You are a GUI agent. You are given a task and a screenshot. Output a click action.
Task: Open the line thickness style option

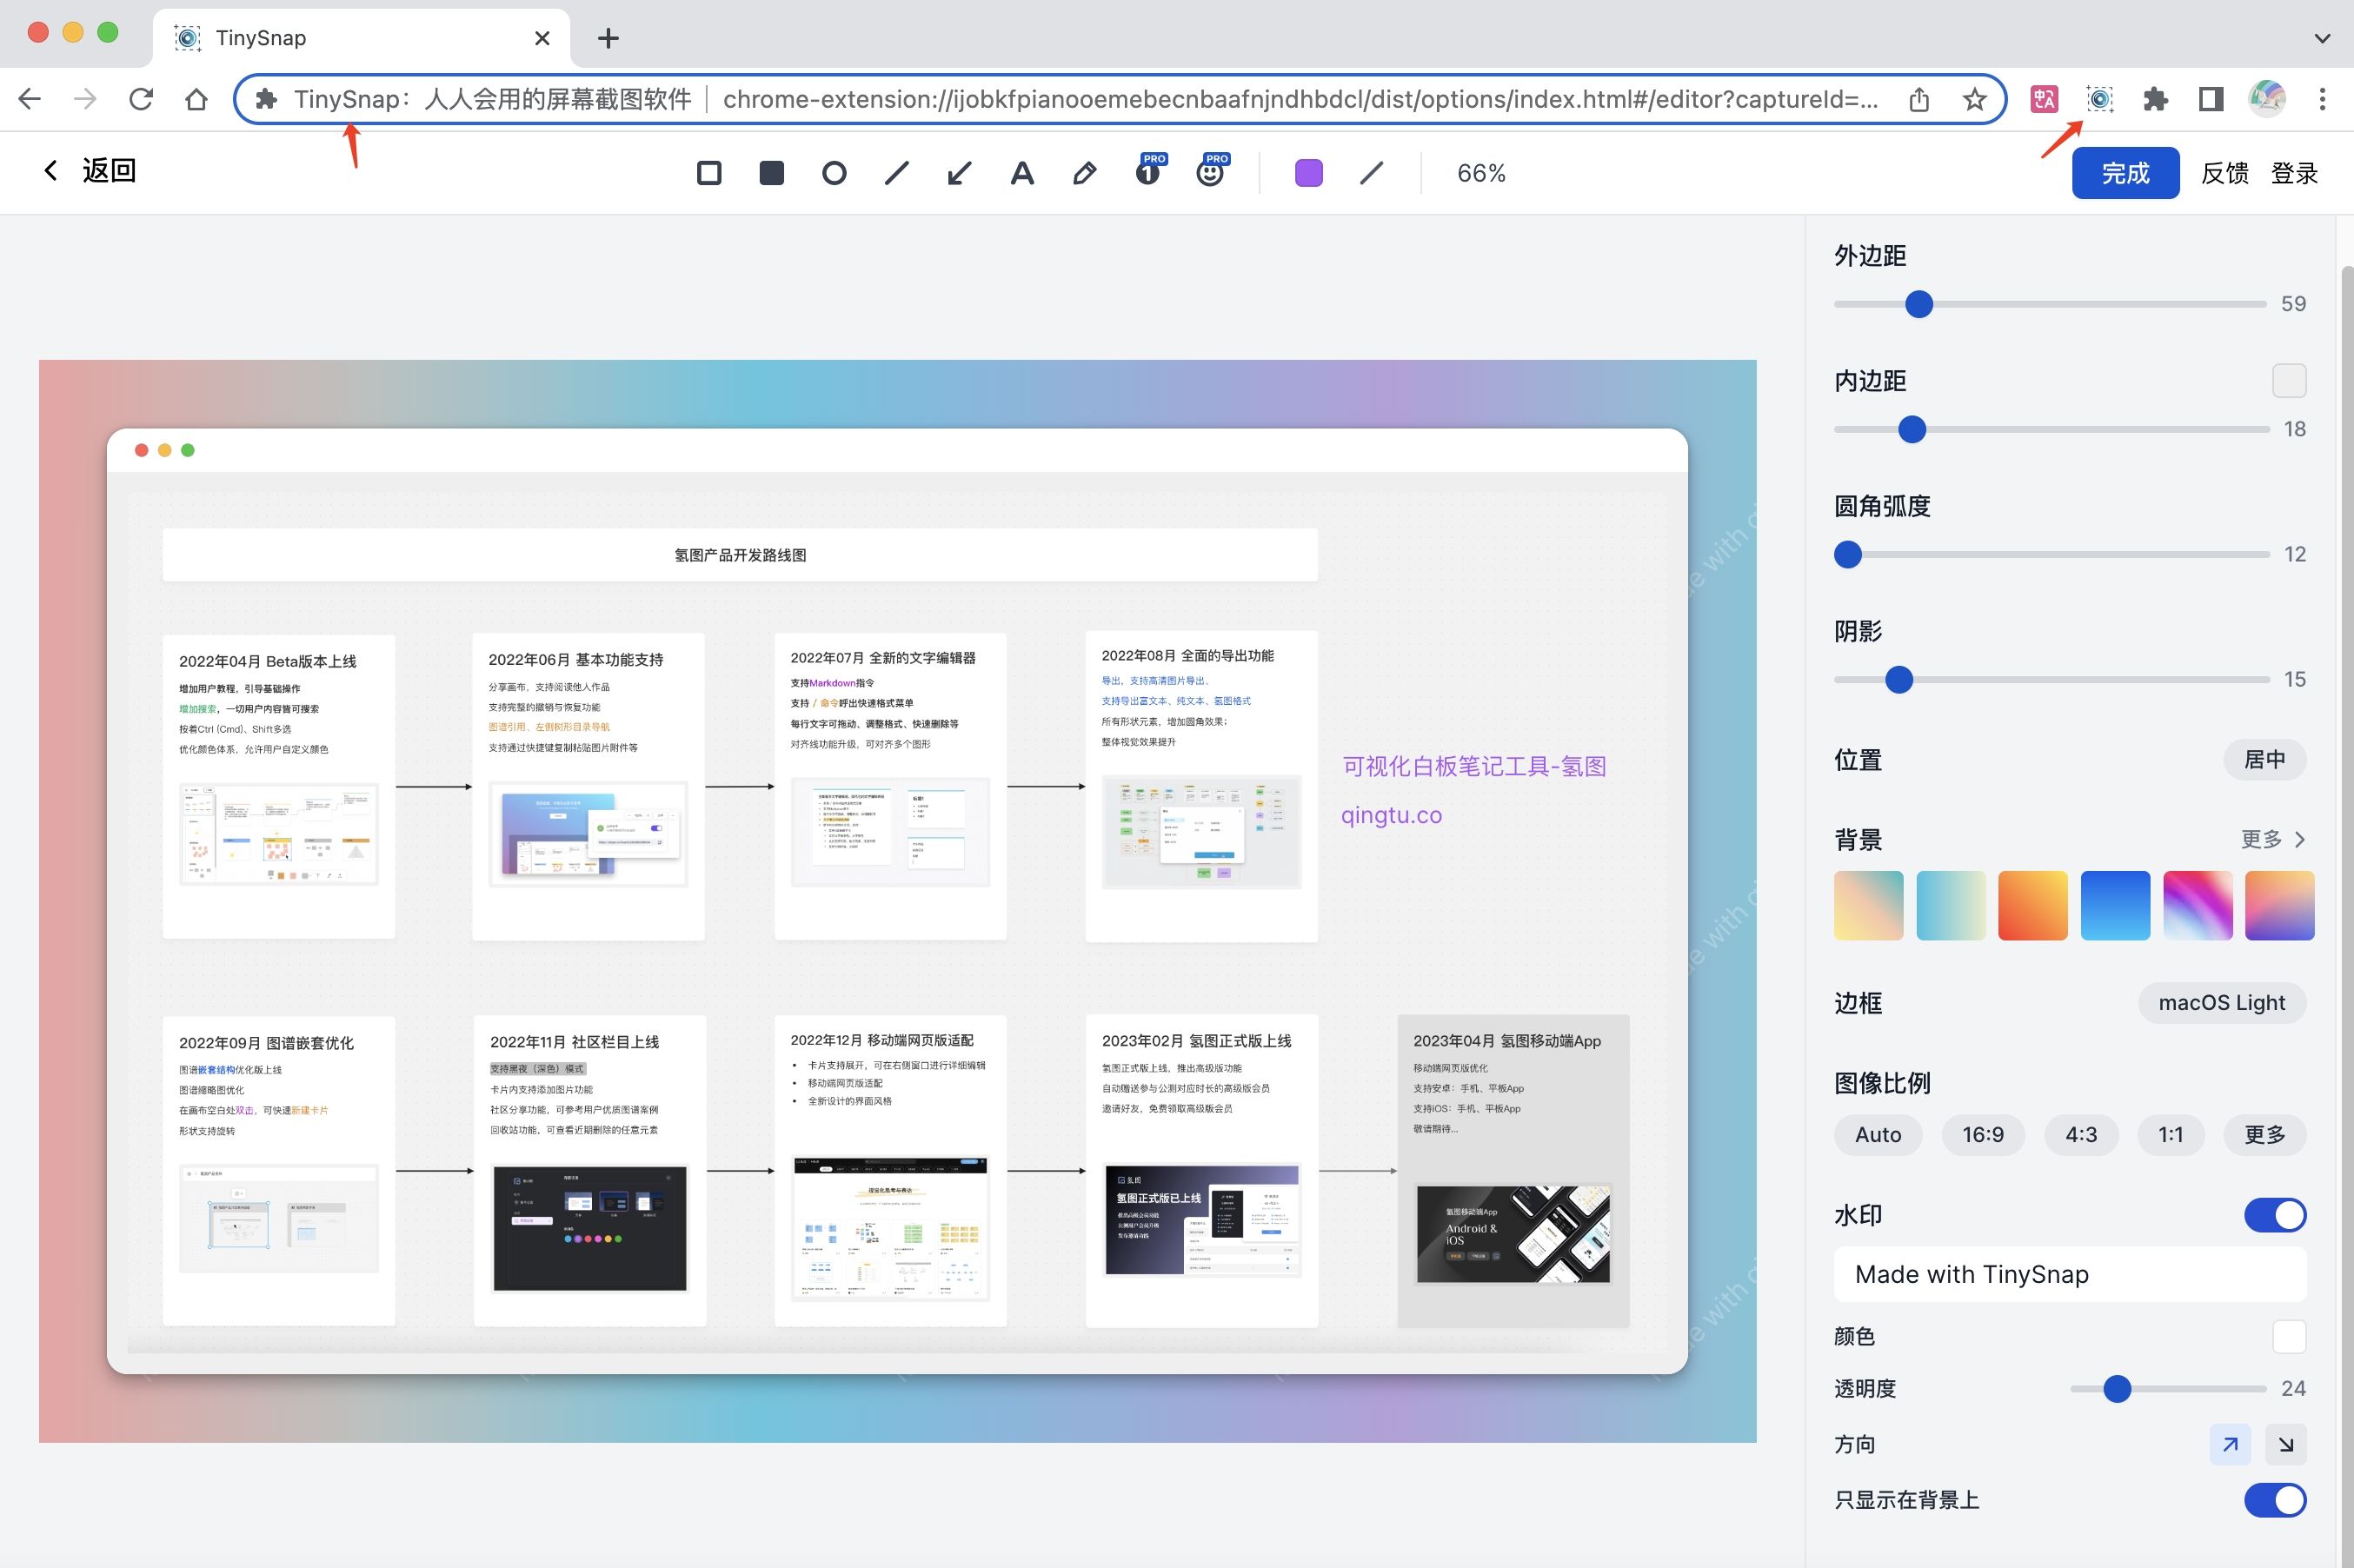point(1371,173)
